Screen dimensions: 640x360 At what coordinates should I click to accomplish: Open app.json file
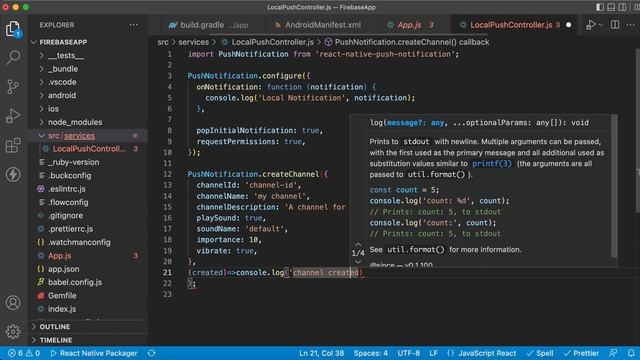coord(63,269)
